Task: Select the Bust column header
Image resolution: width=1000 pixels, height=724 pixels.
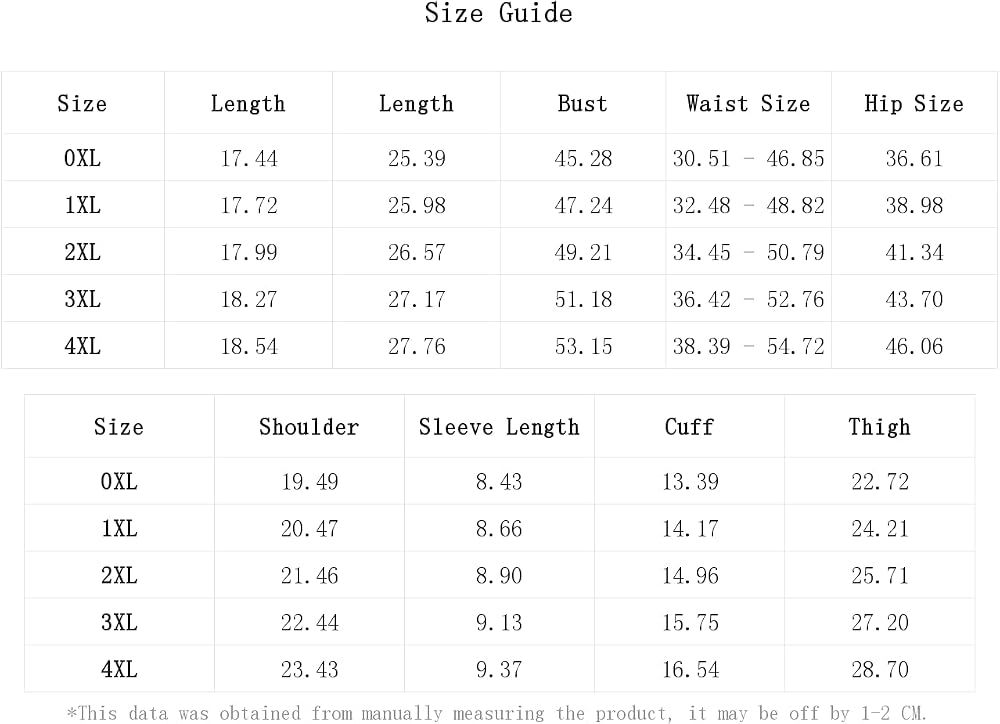Action: coord(582,103)
